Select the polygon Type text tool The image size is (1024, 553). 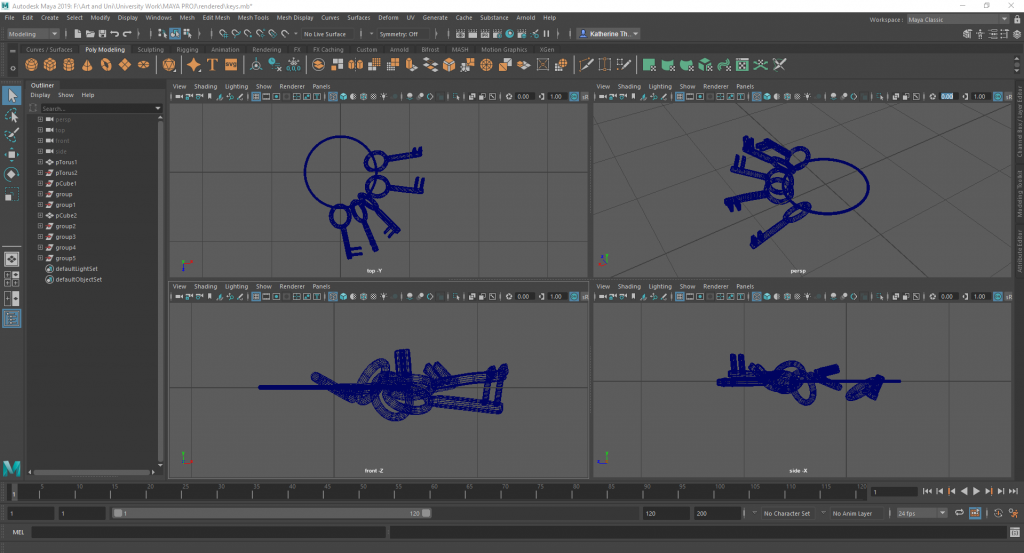point(212,65)
